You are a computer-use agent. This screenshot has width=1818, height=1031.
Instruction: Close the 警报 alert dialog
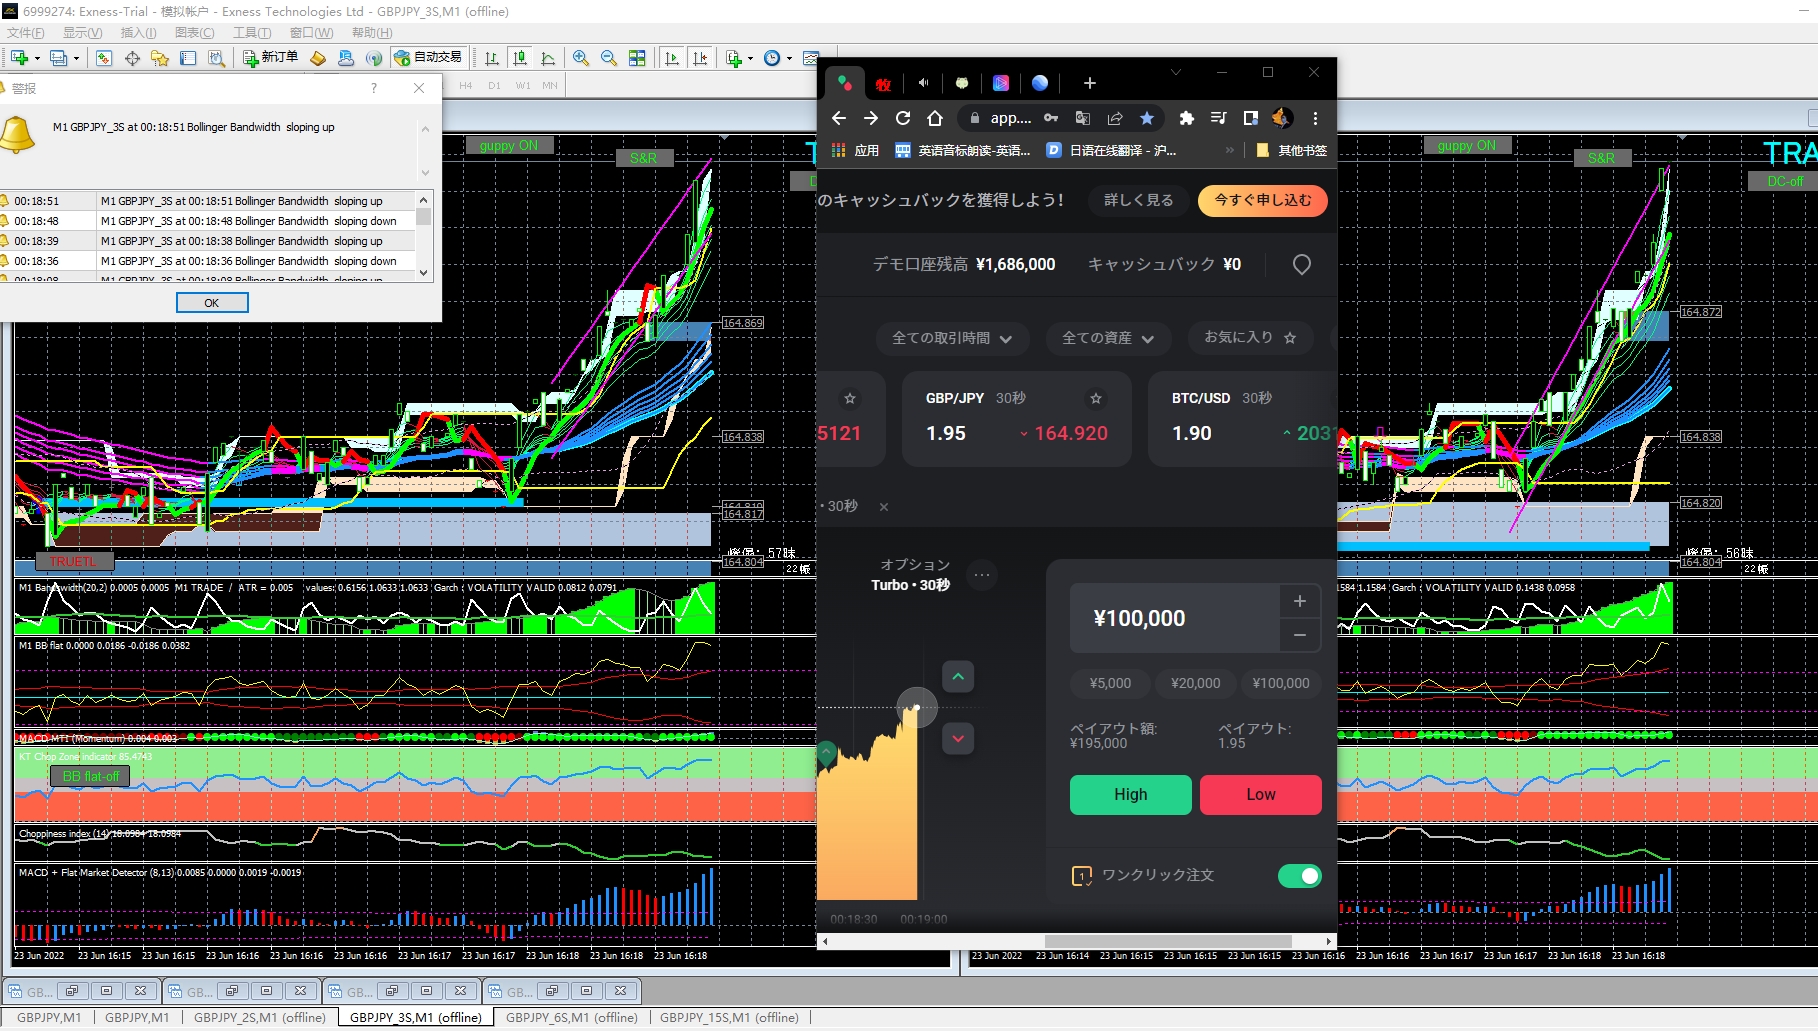tap(419, 88)
